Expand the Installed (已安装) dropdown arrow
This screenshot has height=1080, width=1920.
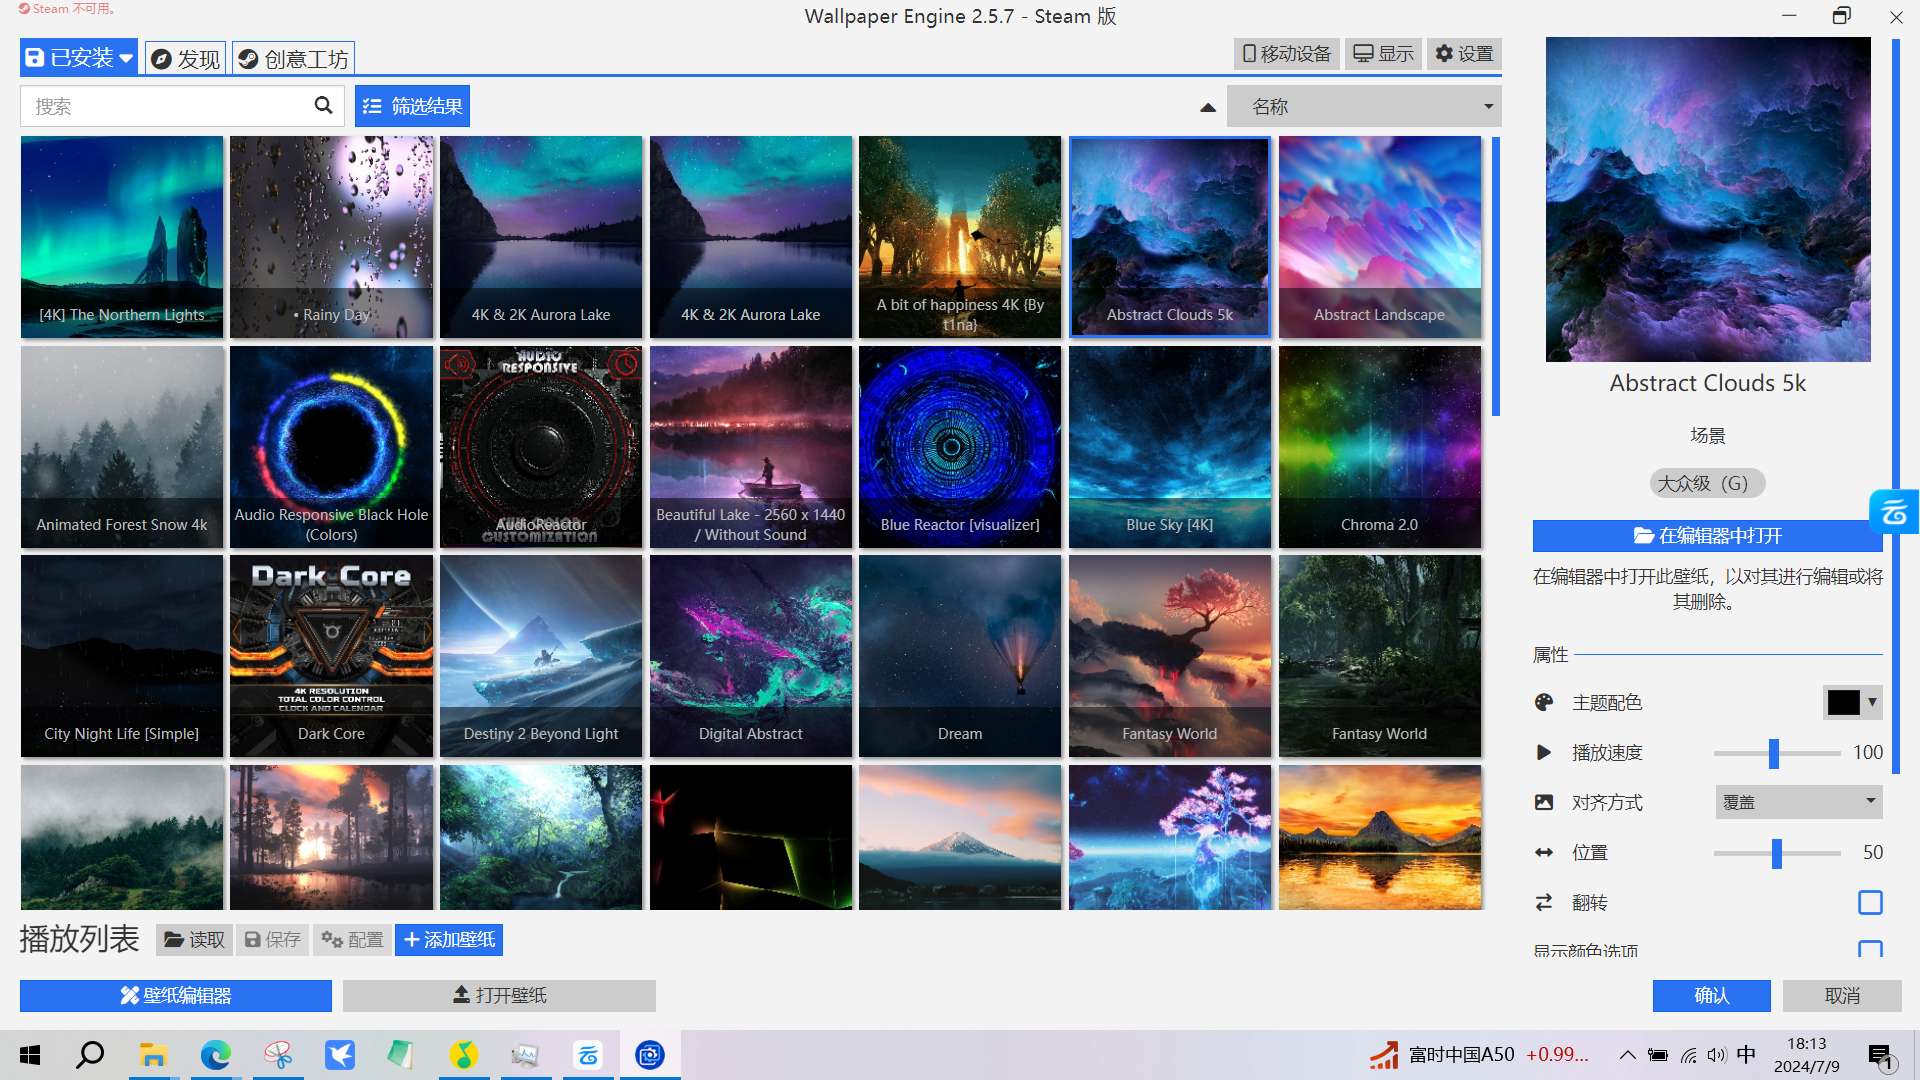(x=126, y=58)
